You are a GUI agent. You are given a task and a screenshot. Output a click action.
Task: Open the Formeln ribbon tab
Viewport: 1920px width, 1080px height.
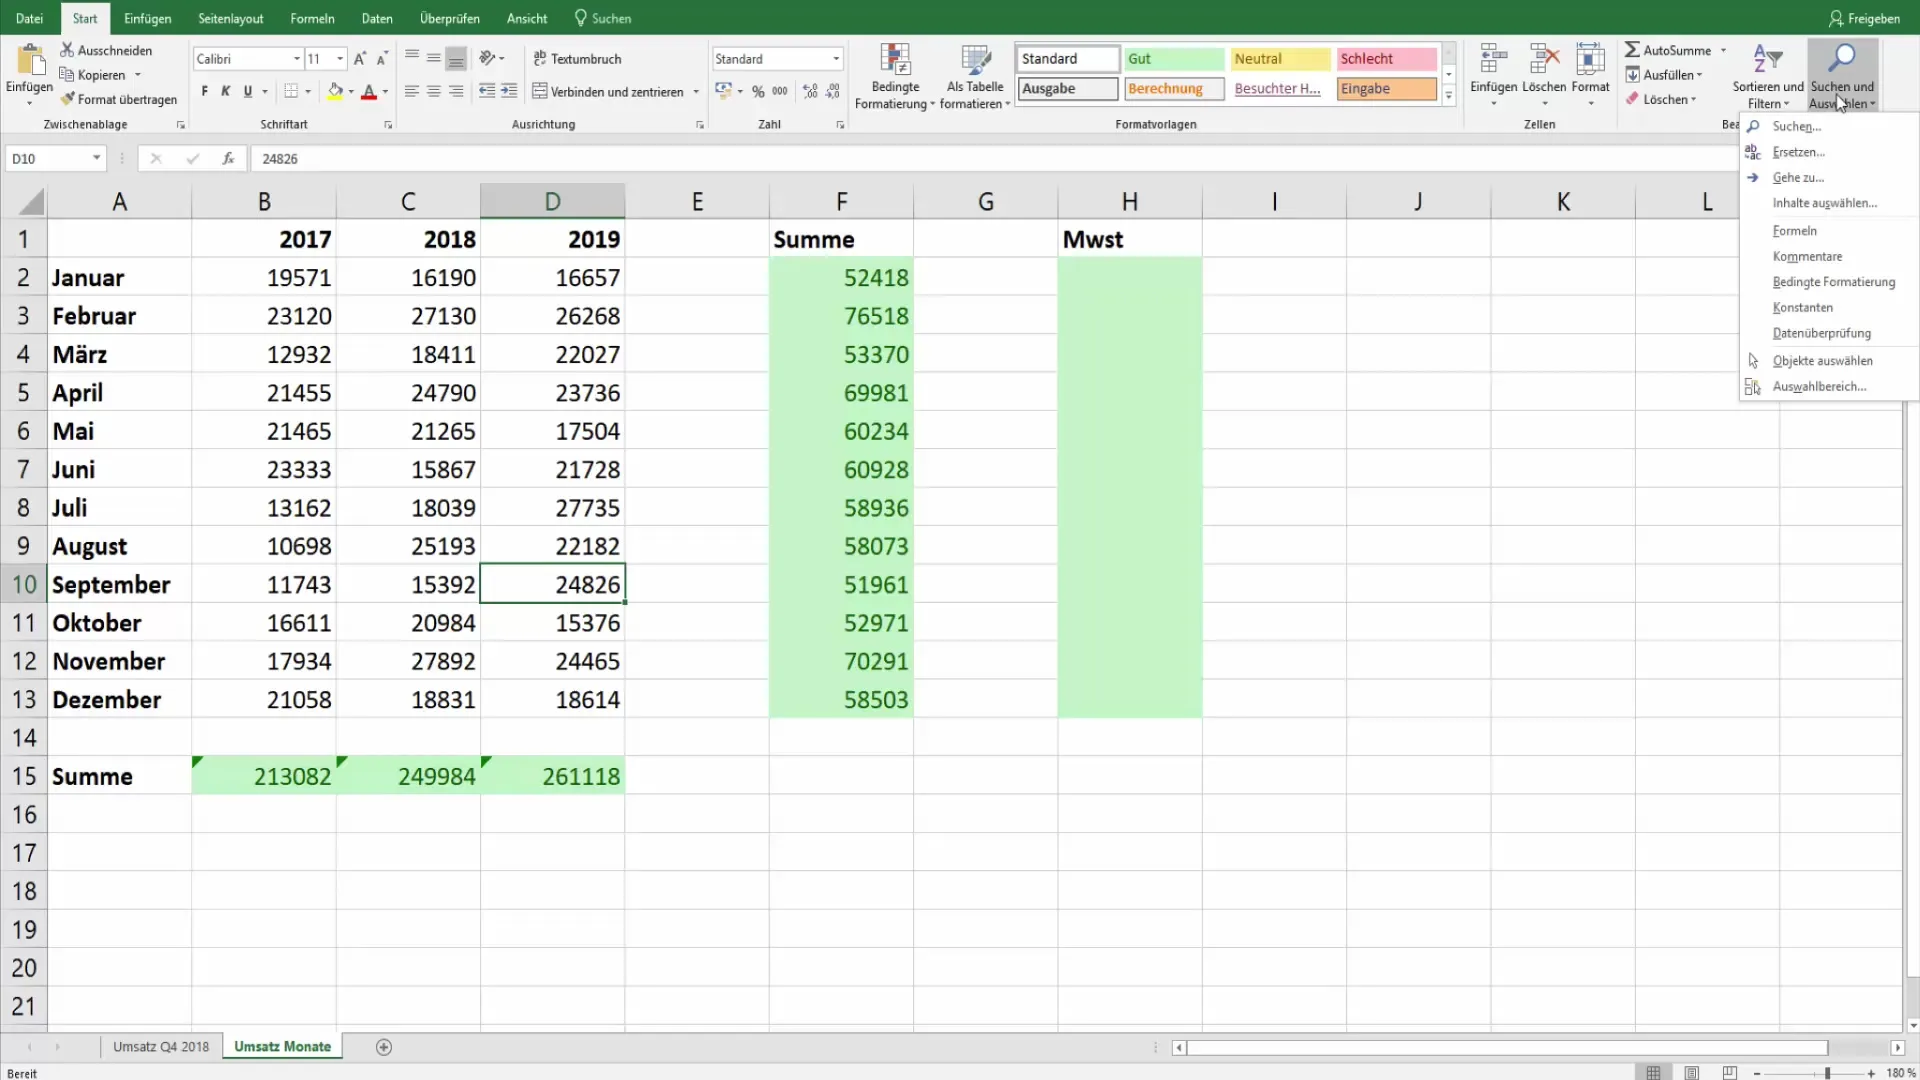[x=312, y=18]
